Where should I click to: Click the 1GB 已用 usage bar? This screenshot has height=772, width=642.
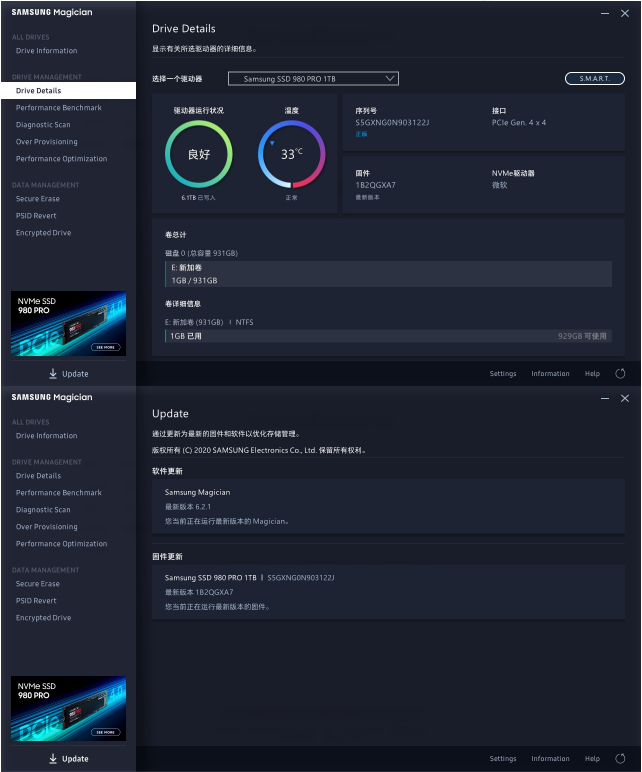tap(388, 336)
